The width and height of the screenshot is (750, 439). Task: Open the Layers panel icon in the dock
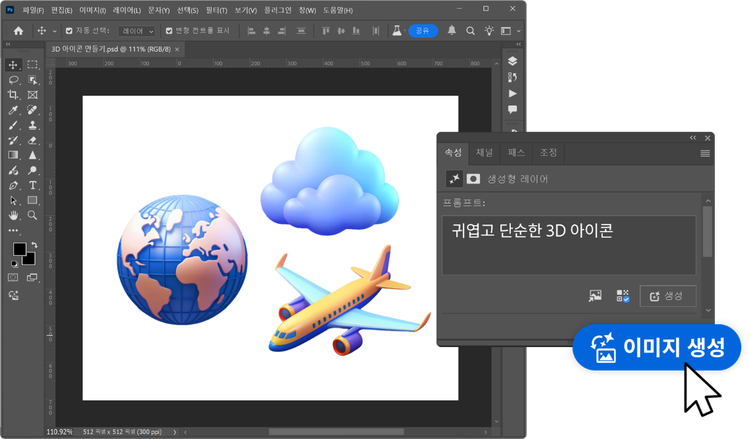pyautogui.click(x=512, y=61)
